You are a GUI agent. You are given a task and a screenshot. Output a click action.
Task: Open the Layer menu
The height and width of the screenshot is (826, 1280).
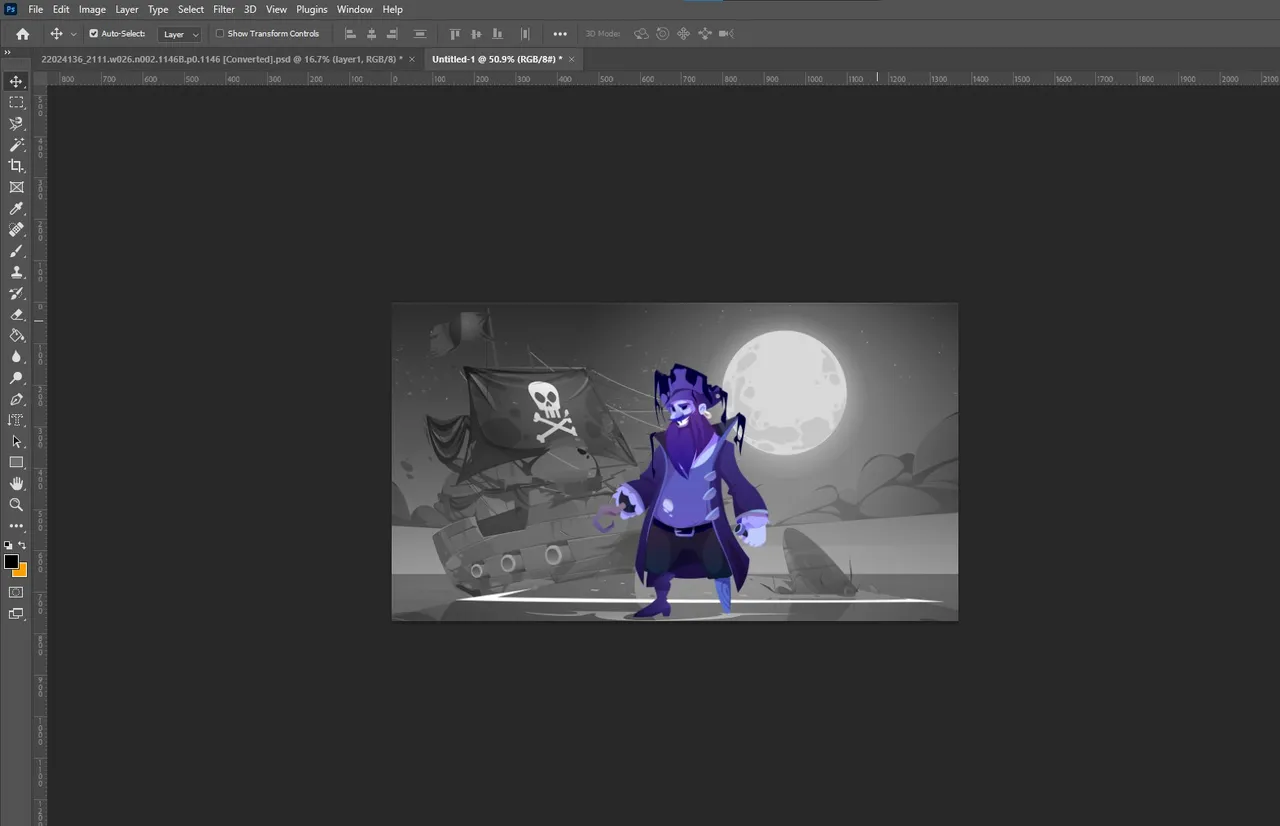coord(127,9)
